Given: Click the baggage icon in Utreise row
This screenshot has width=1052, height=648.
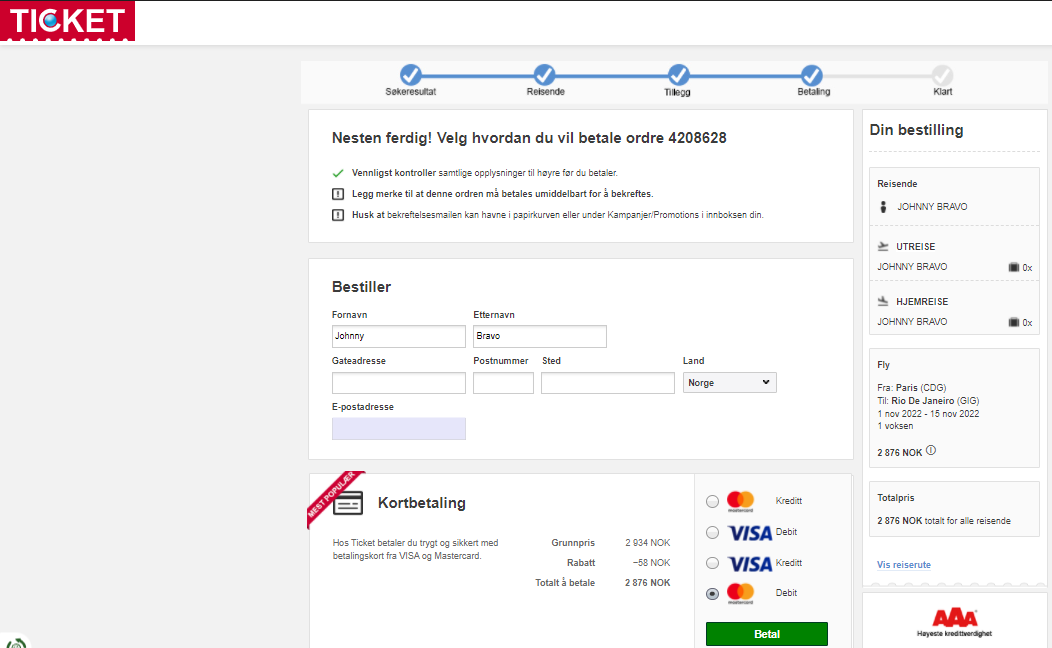Looking at the screenshot, I should click(1014, 267).
